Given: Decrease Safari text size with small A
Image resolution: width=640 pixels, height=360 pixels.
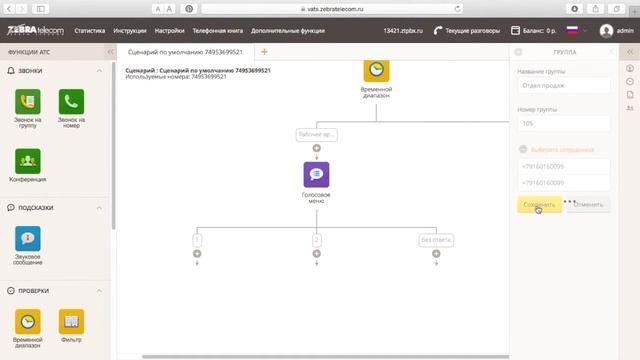Looking at the screenshot, I should [x=158, y=9].
